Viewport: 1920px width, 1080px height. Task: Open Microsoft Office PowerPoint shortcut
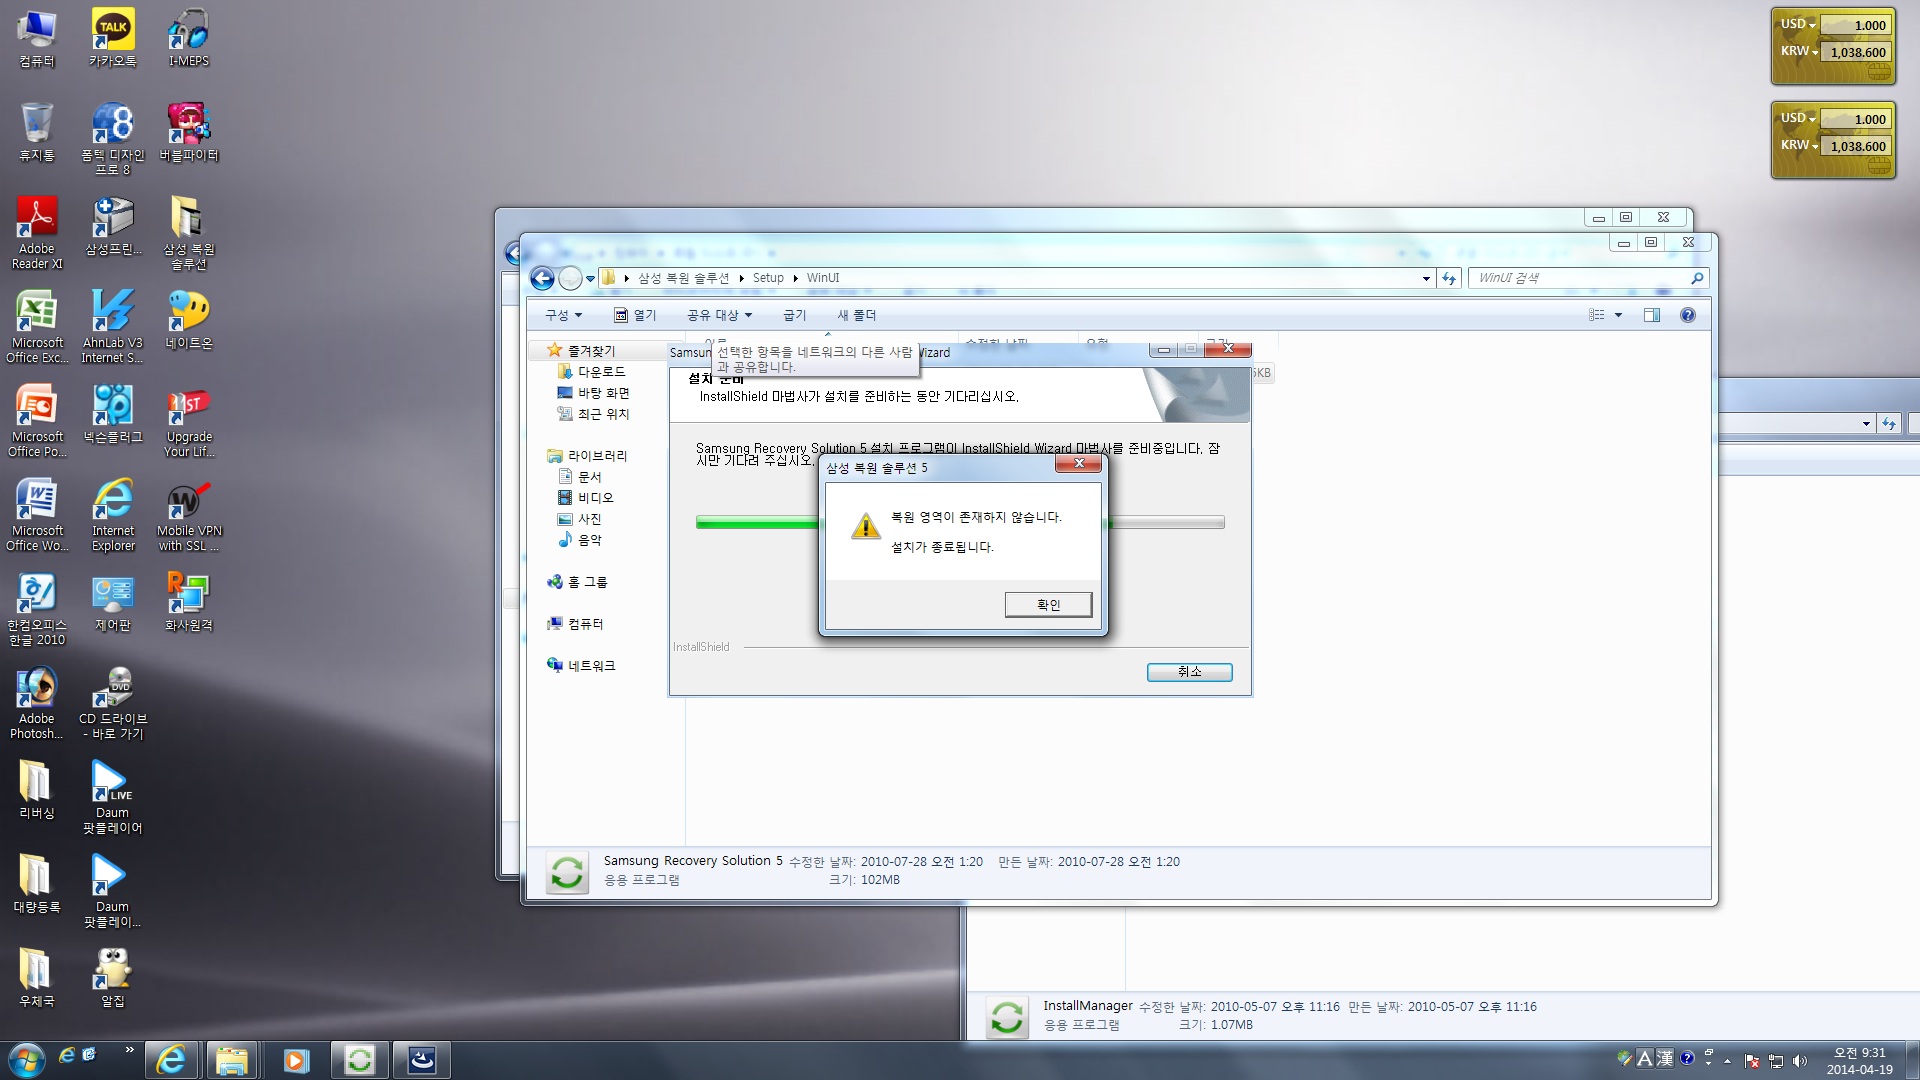[x=37, y=421]
